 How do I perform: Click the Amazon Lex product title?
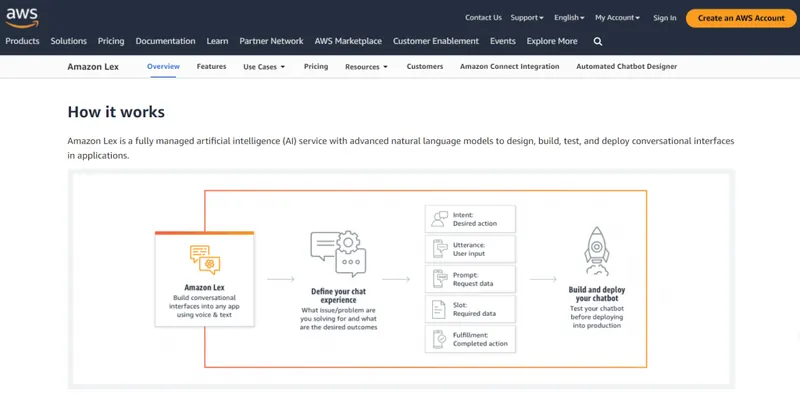(x=93, y=67)
